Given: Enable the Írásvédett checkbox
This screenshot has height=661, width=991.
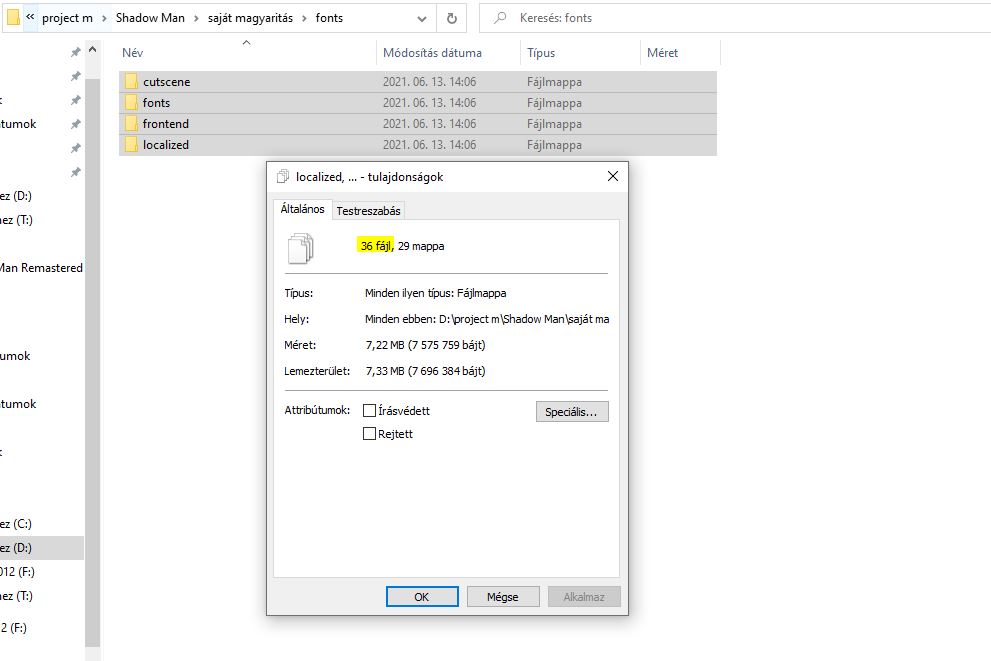Looking at the screenshot, I should tap(370, 411).
